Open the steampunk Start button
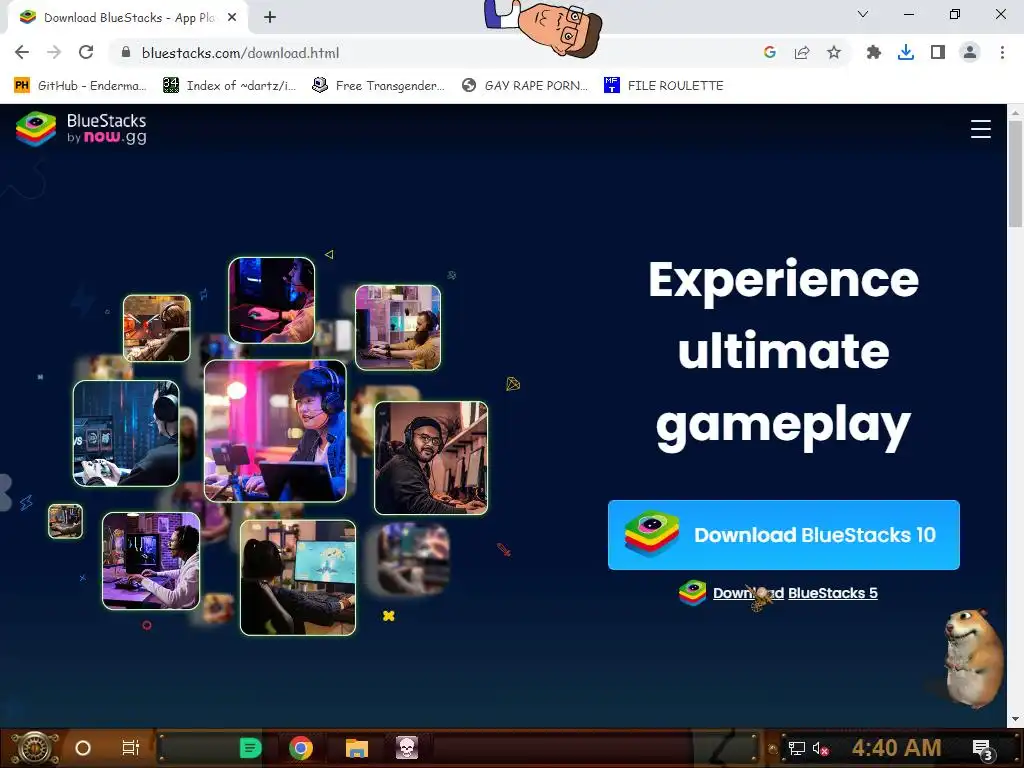Screen dimensions: 1024x768 point(35,748)
